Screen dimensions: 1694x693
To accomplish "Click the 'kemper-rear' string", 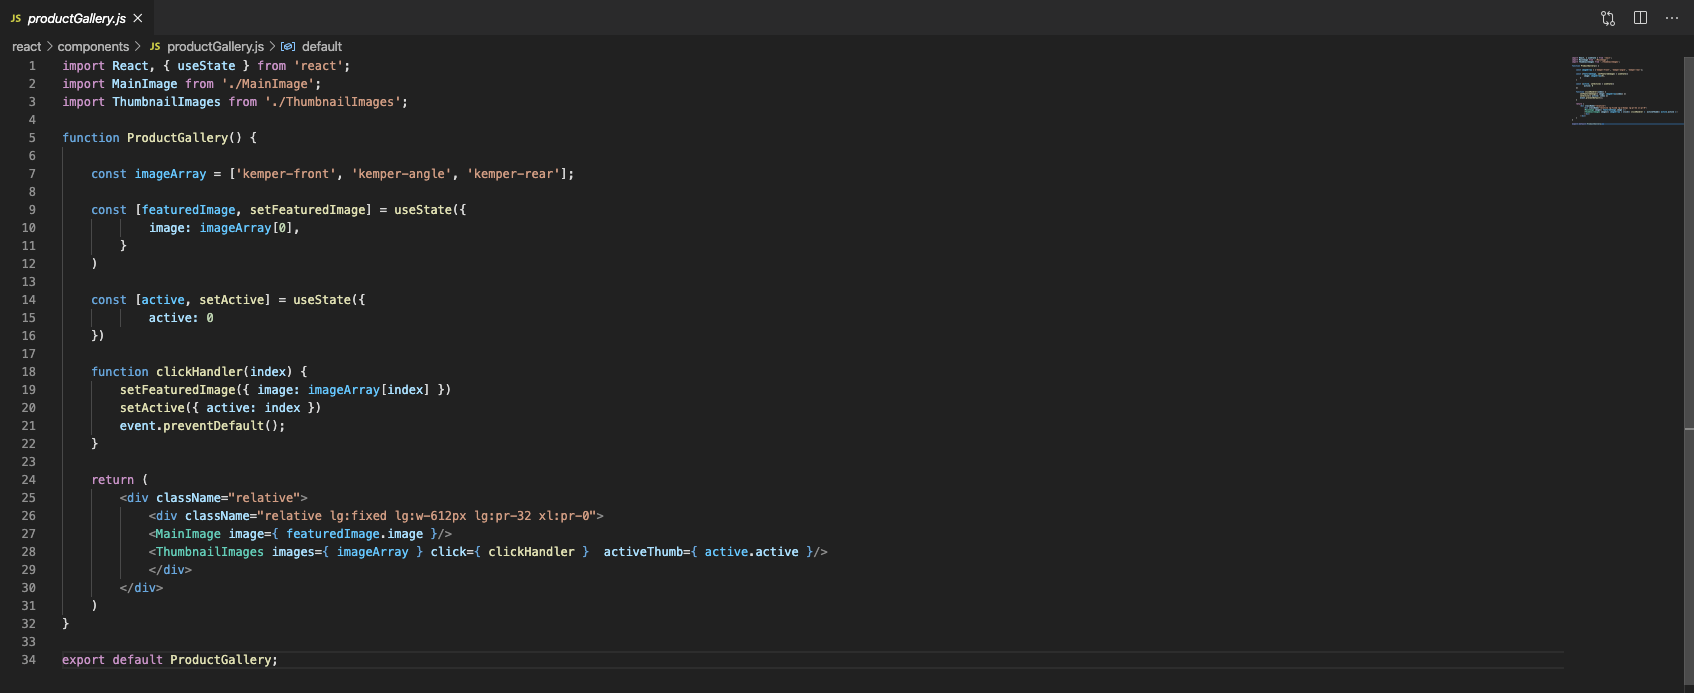I will pos(513,174).
